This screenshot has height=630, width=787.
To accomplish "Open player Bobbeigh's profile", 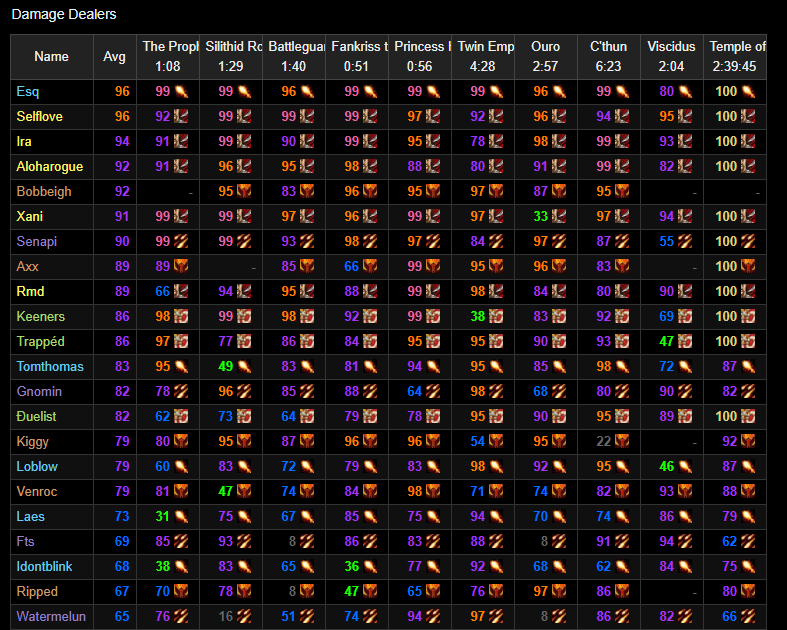I will [x=44, y=191].
